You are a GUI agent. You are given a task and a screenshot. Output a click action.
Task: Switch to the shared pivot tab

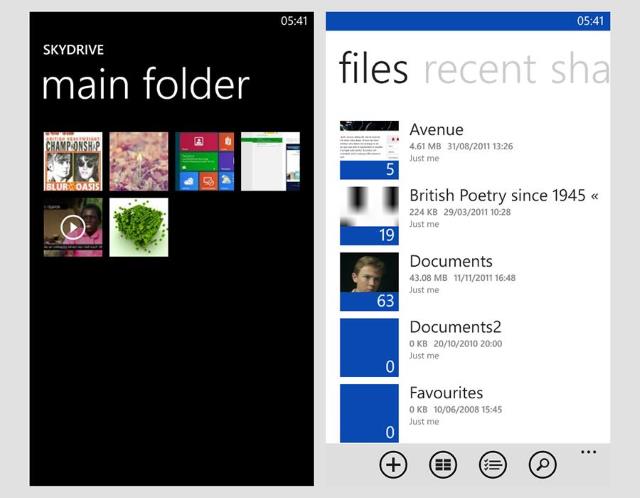580,69
